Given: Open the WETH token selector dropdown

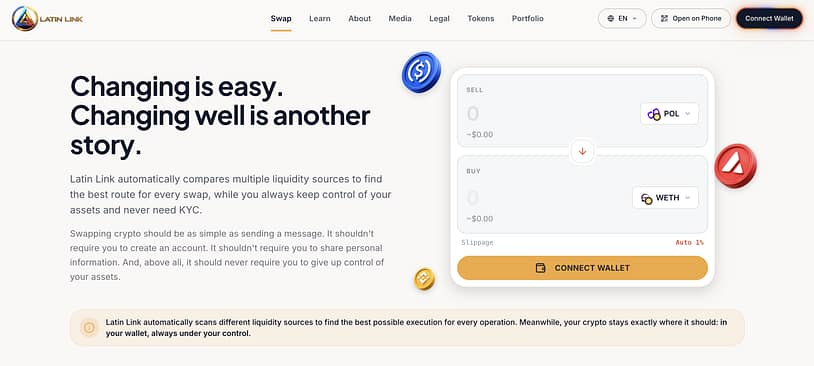Looking at the screenshot, I should 665,198.
